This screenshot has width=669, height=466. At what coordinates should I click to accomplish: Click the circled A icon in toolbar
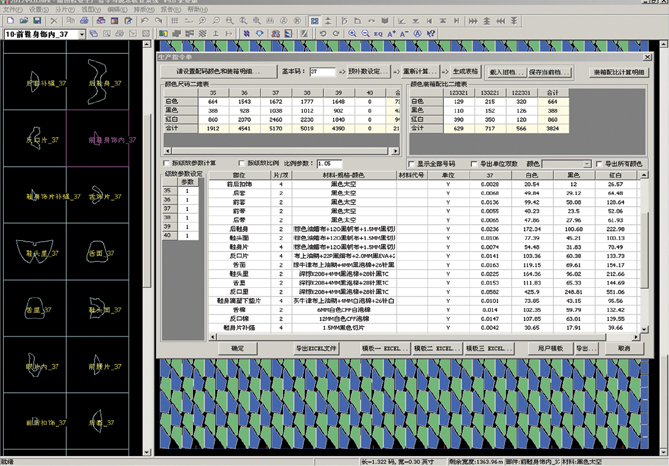click(417, 33)
